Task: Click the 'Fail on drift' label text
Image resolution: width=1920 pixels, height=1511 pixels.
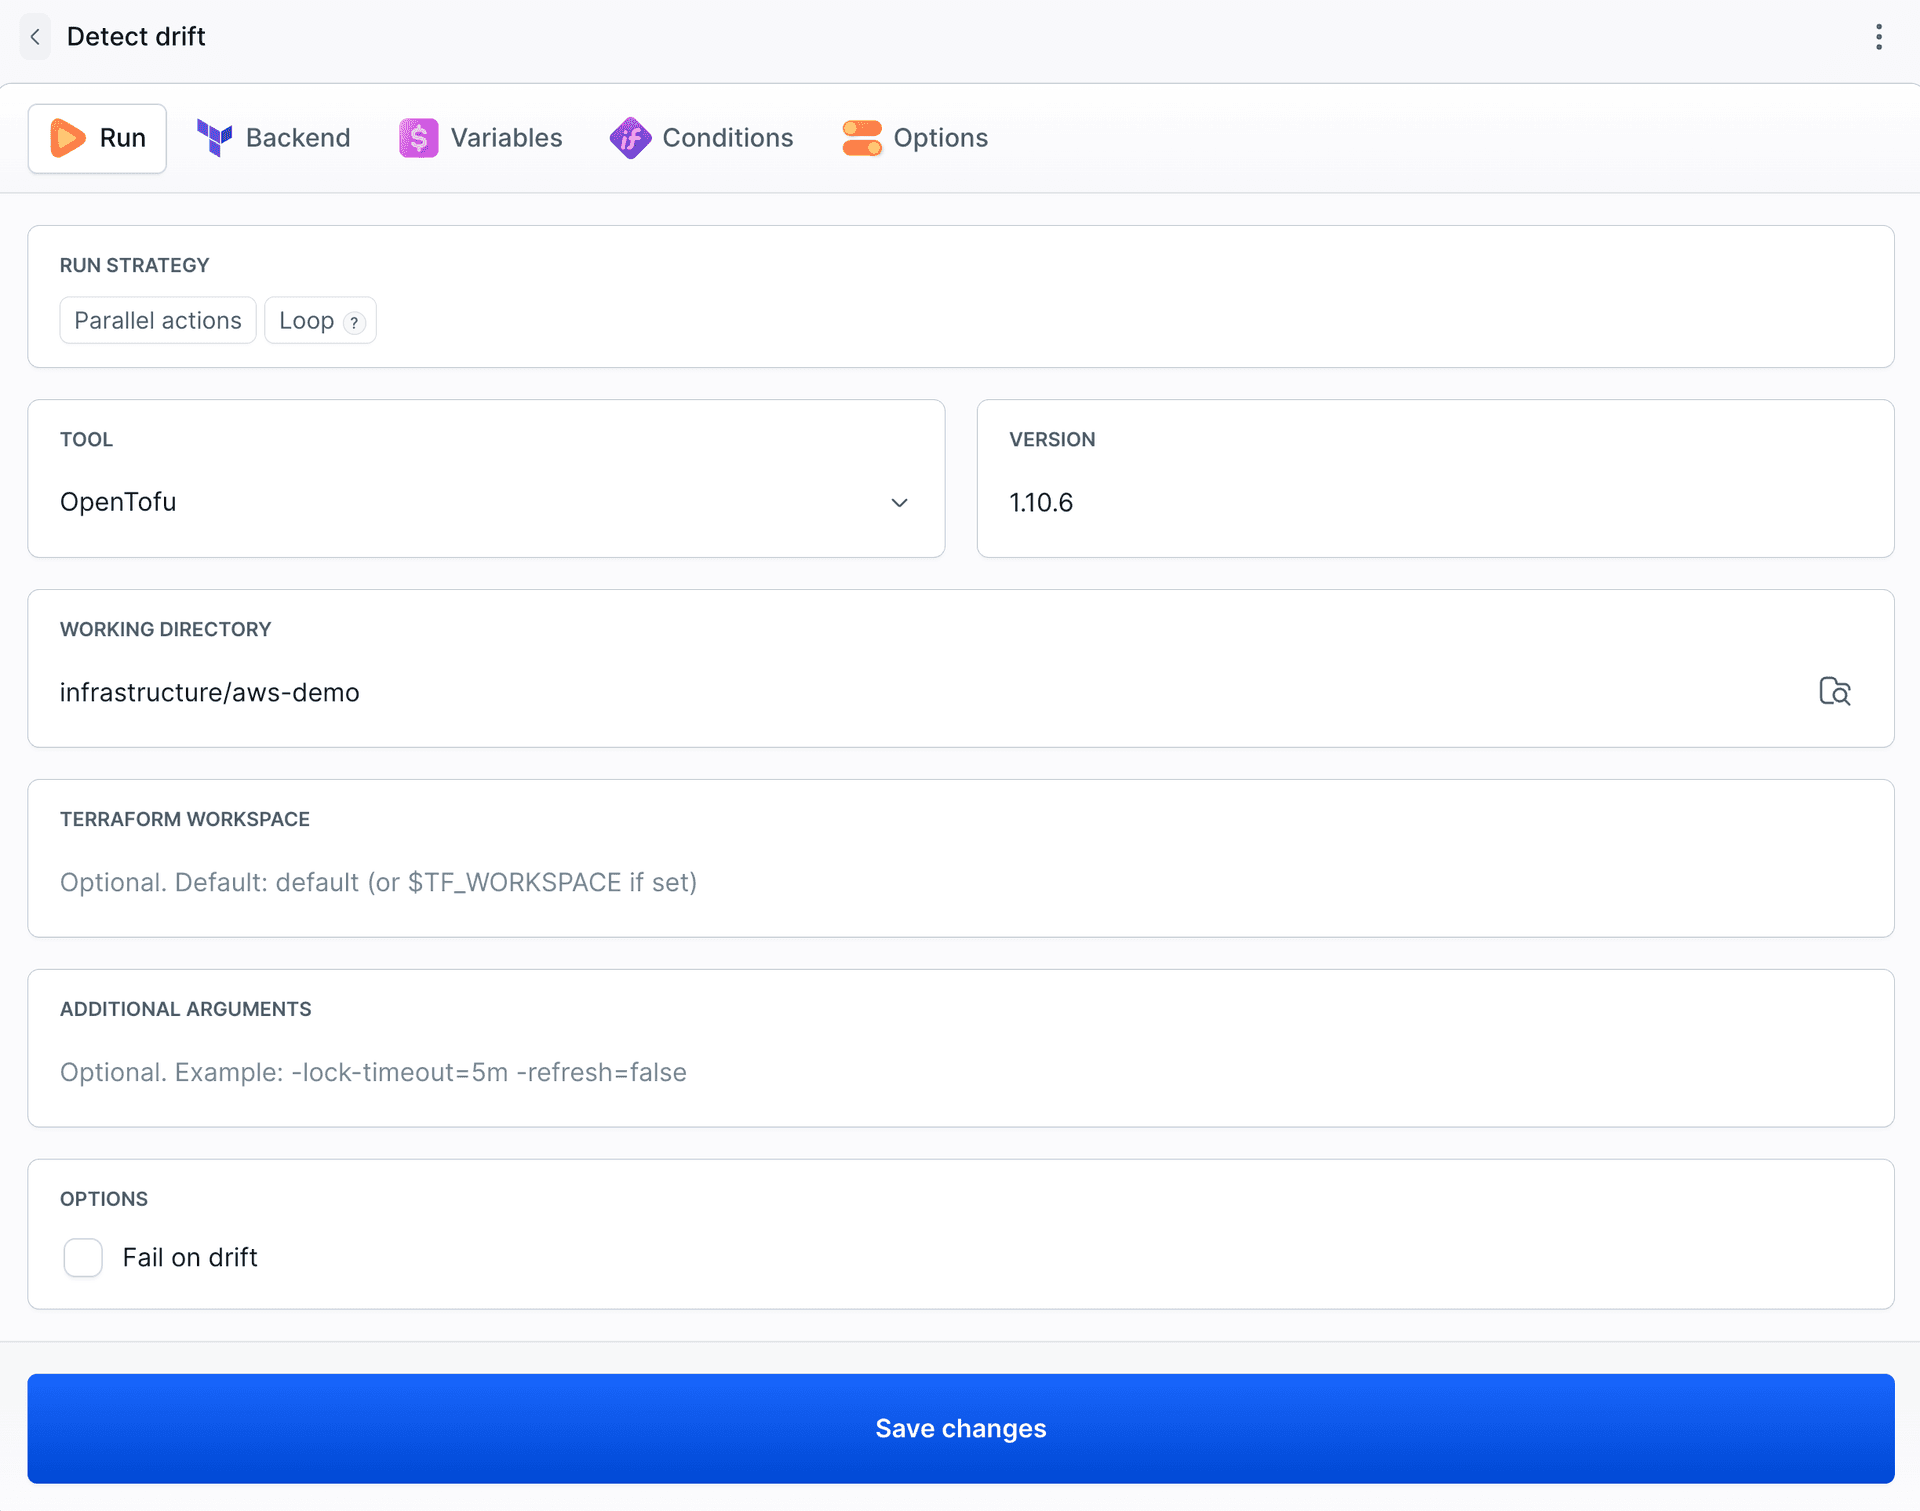Action: 190,1257
